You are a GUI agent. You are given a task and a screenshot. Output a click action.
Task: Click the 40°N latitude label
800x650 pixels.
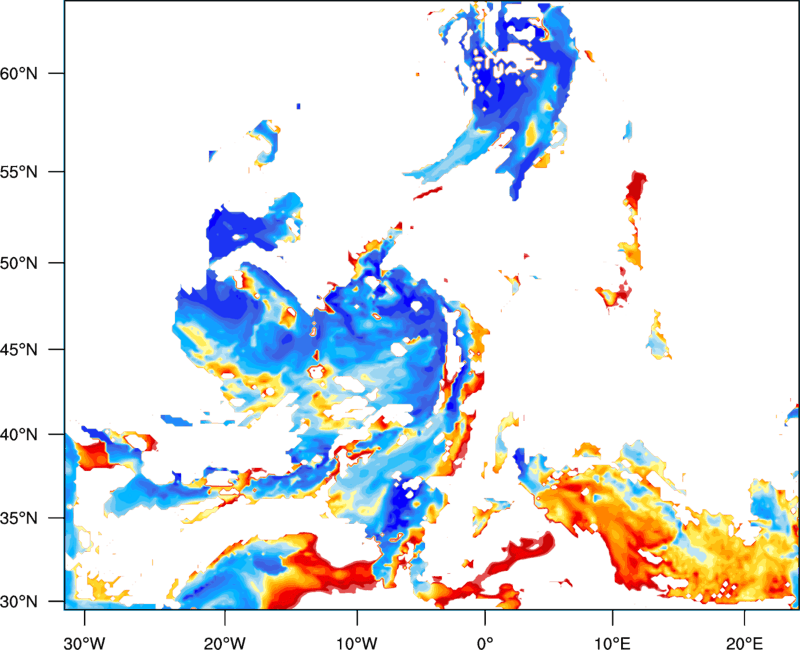(x=19, y=434)
